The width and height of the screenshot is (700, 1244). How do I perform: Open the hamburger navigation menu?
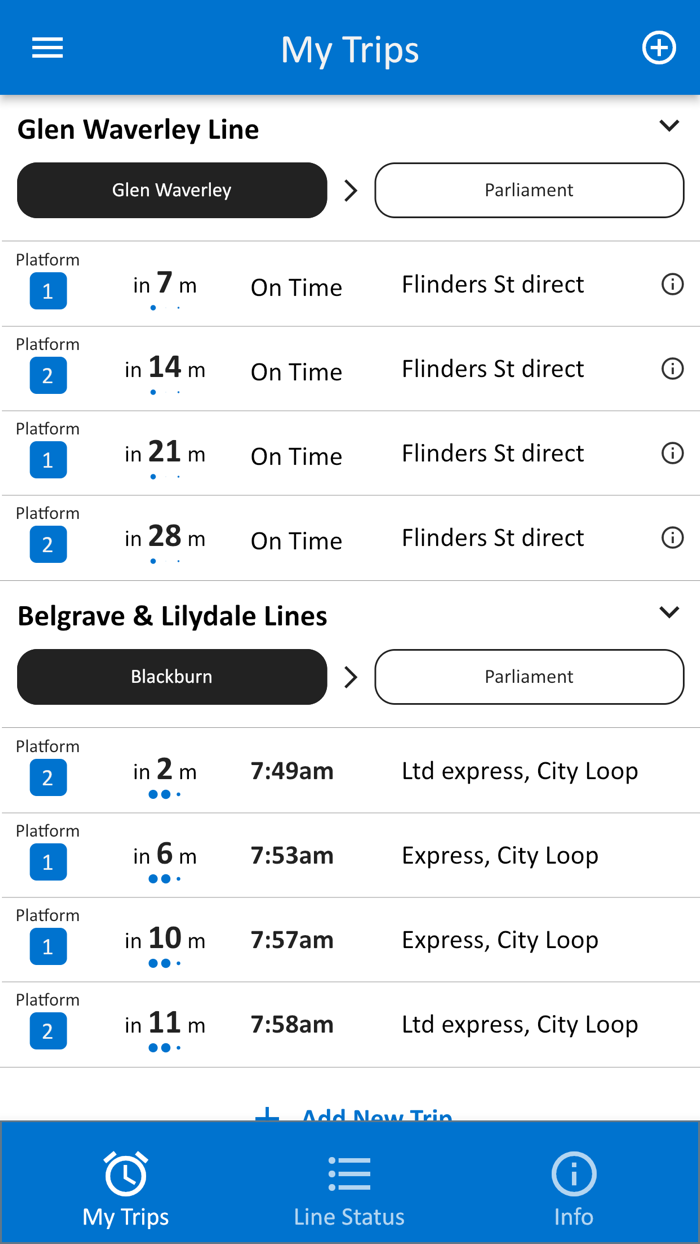pyautogui.click(x=47, y=47)
